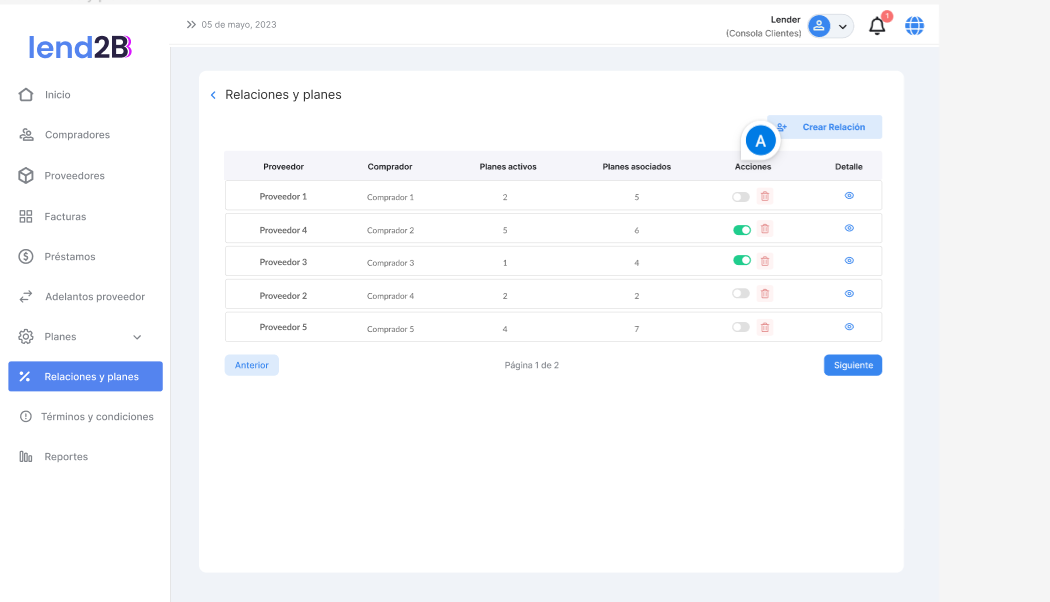Go to Facturas in the sidebar
Screen dimensions: 1050x602
point(65,216)
